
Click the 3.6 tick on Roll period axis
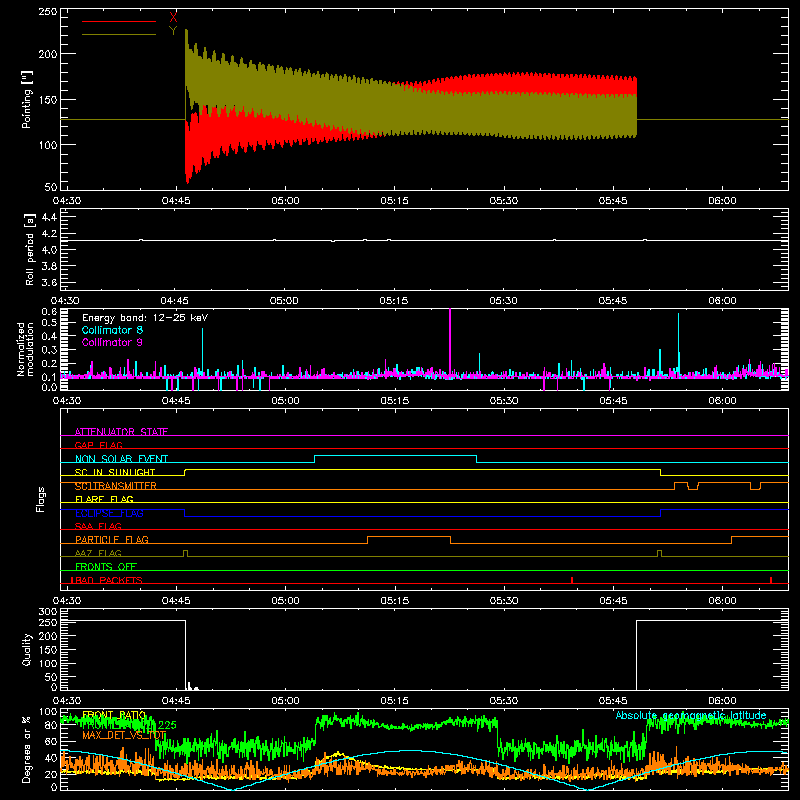pyautogui.click(x=49, y=282)
